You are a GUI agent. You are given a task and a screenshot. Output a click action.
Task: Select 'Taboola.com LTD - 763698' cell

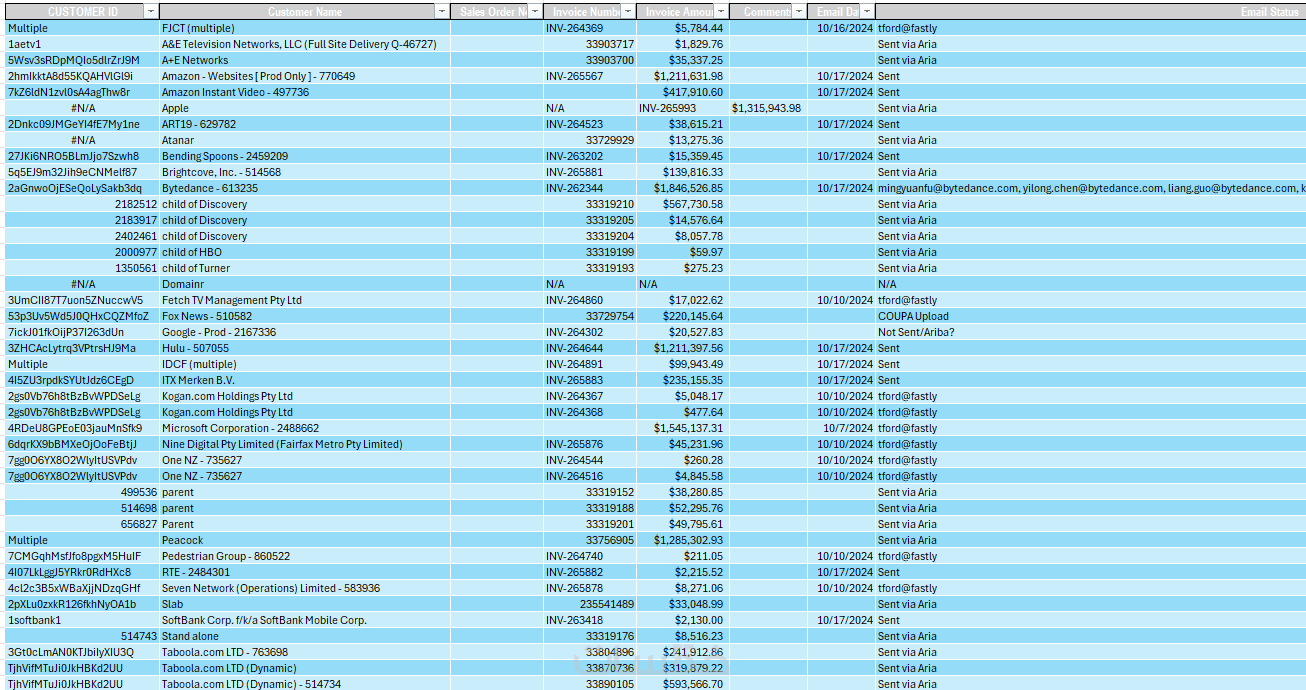[x=305, y=652]
